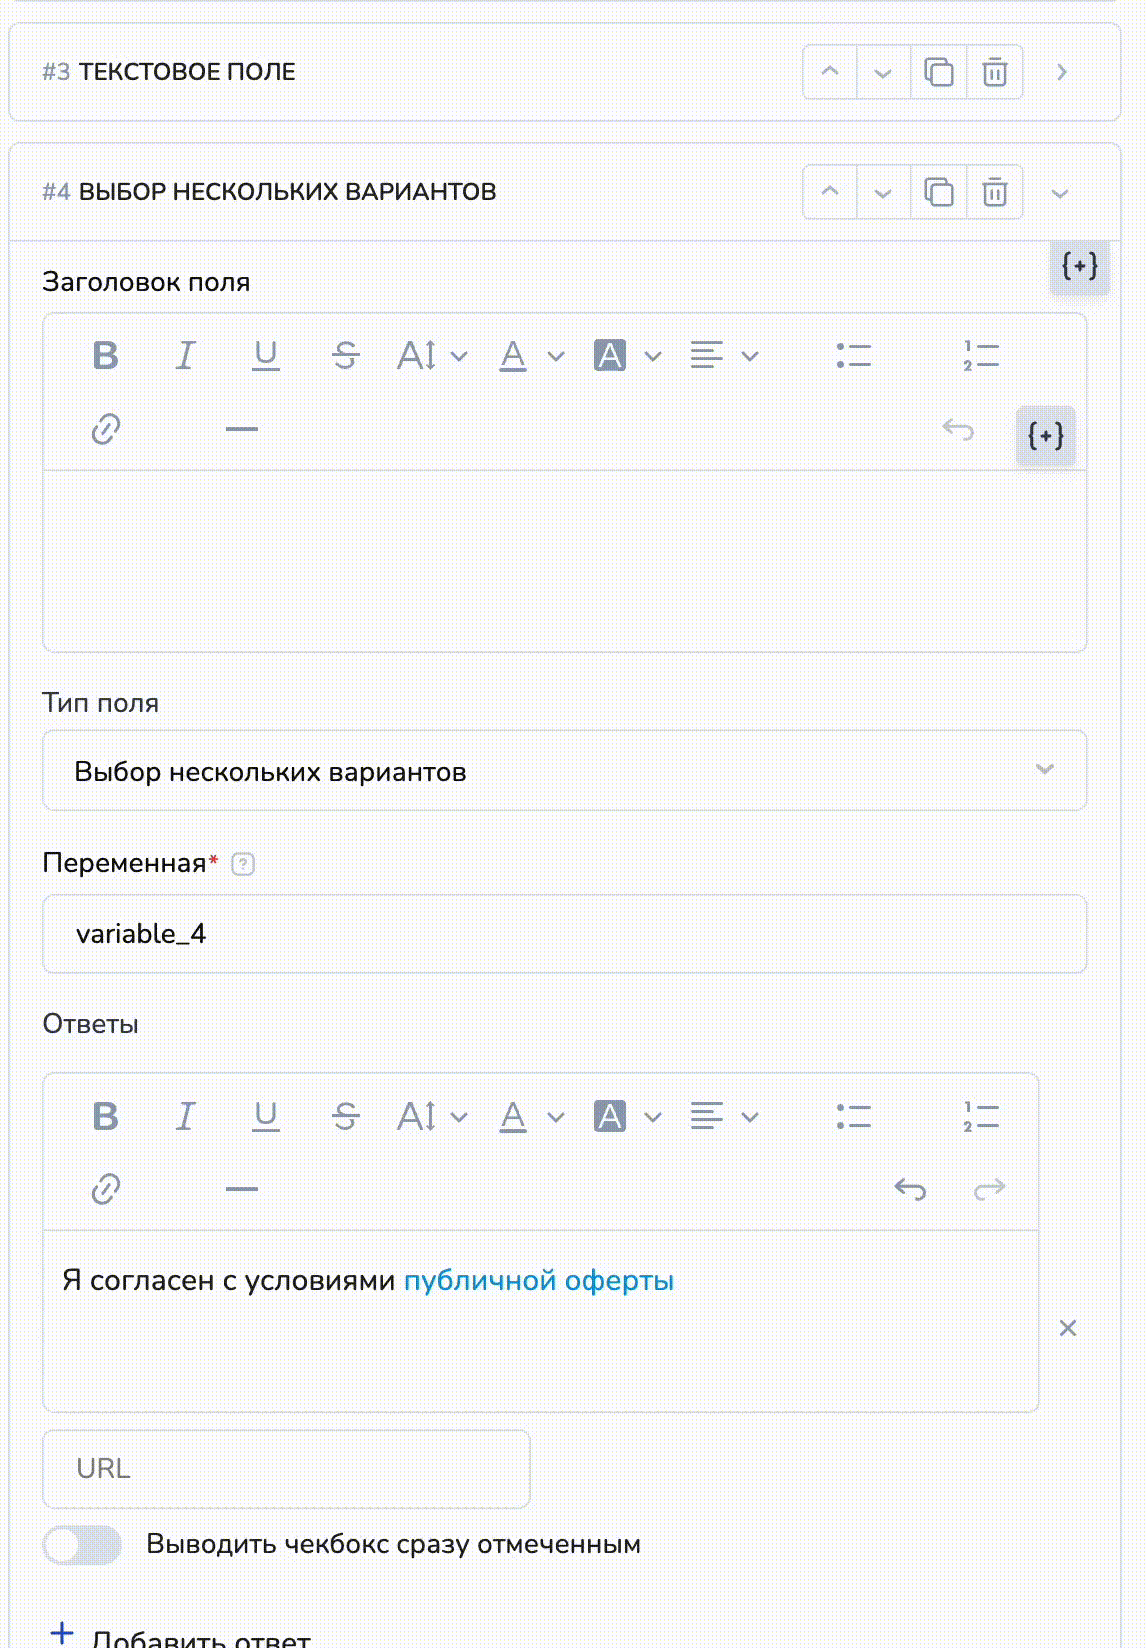Click the 'публичной оферты' link
This screenshot has width=1146, height=1648.
click(538, 1281)
